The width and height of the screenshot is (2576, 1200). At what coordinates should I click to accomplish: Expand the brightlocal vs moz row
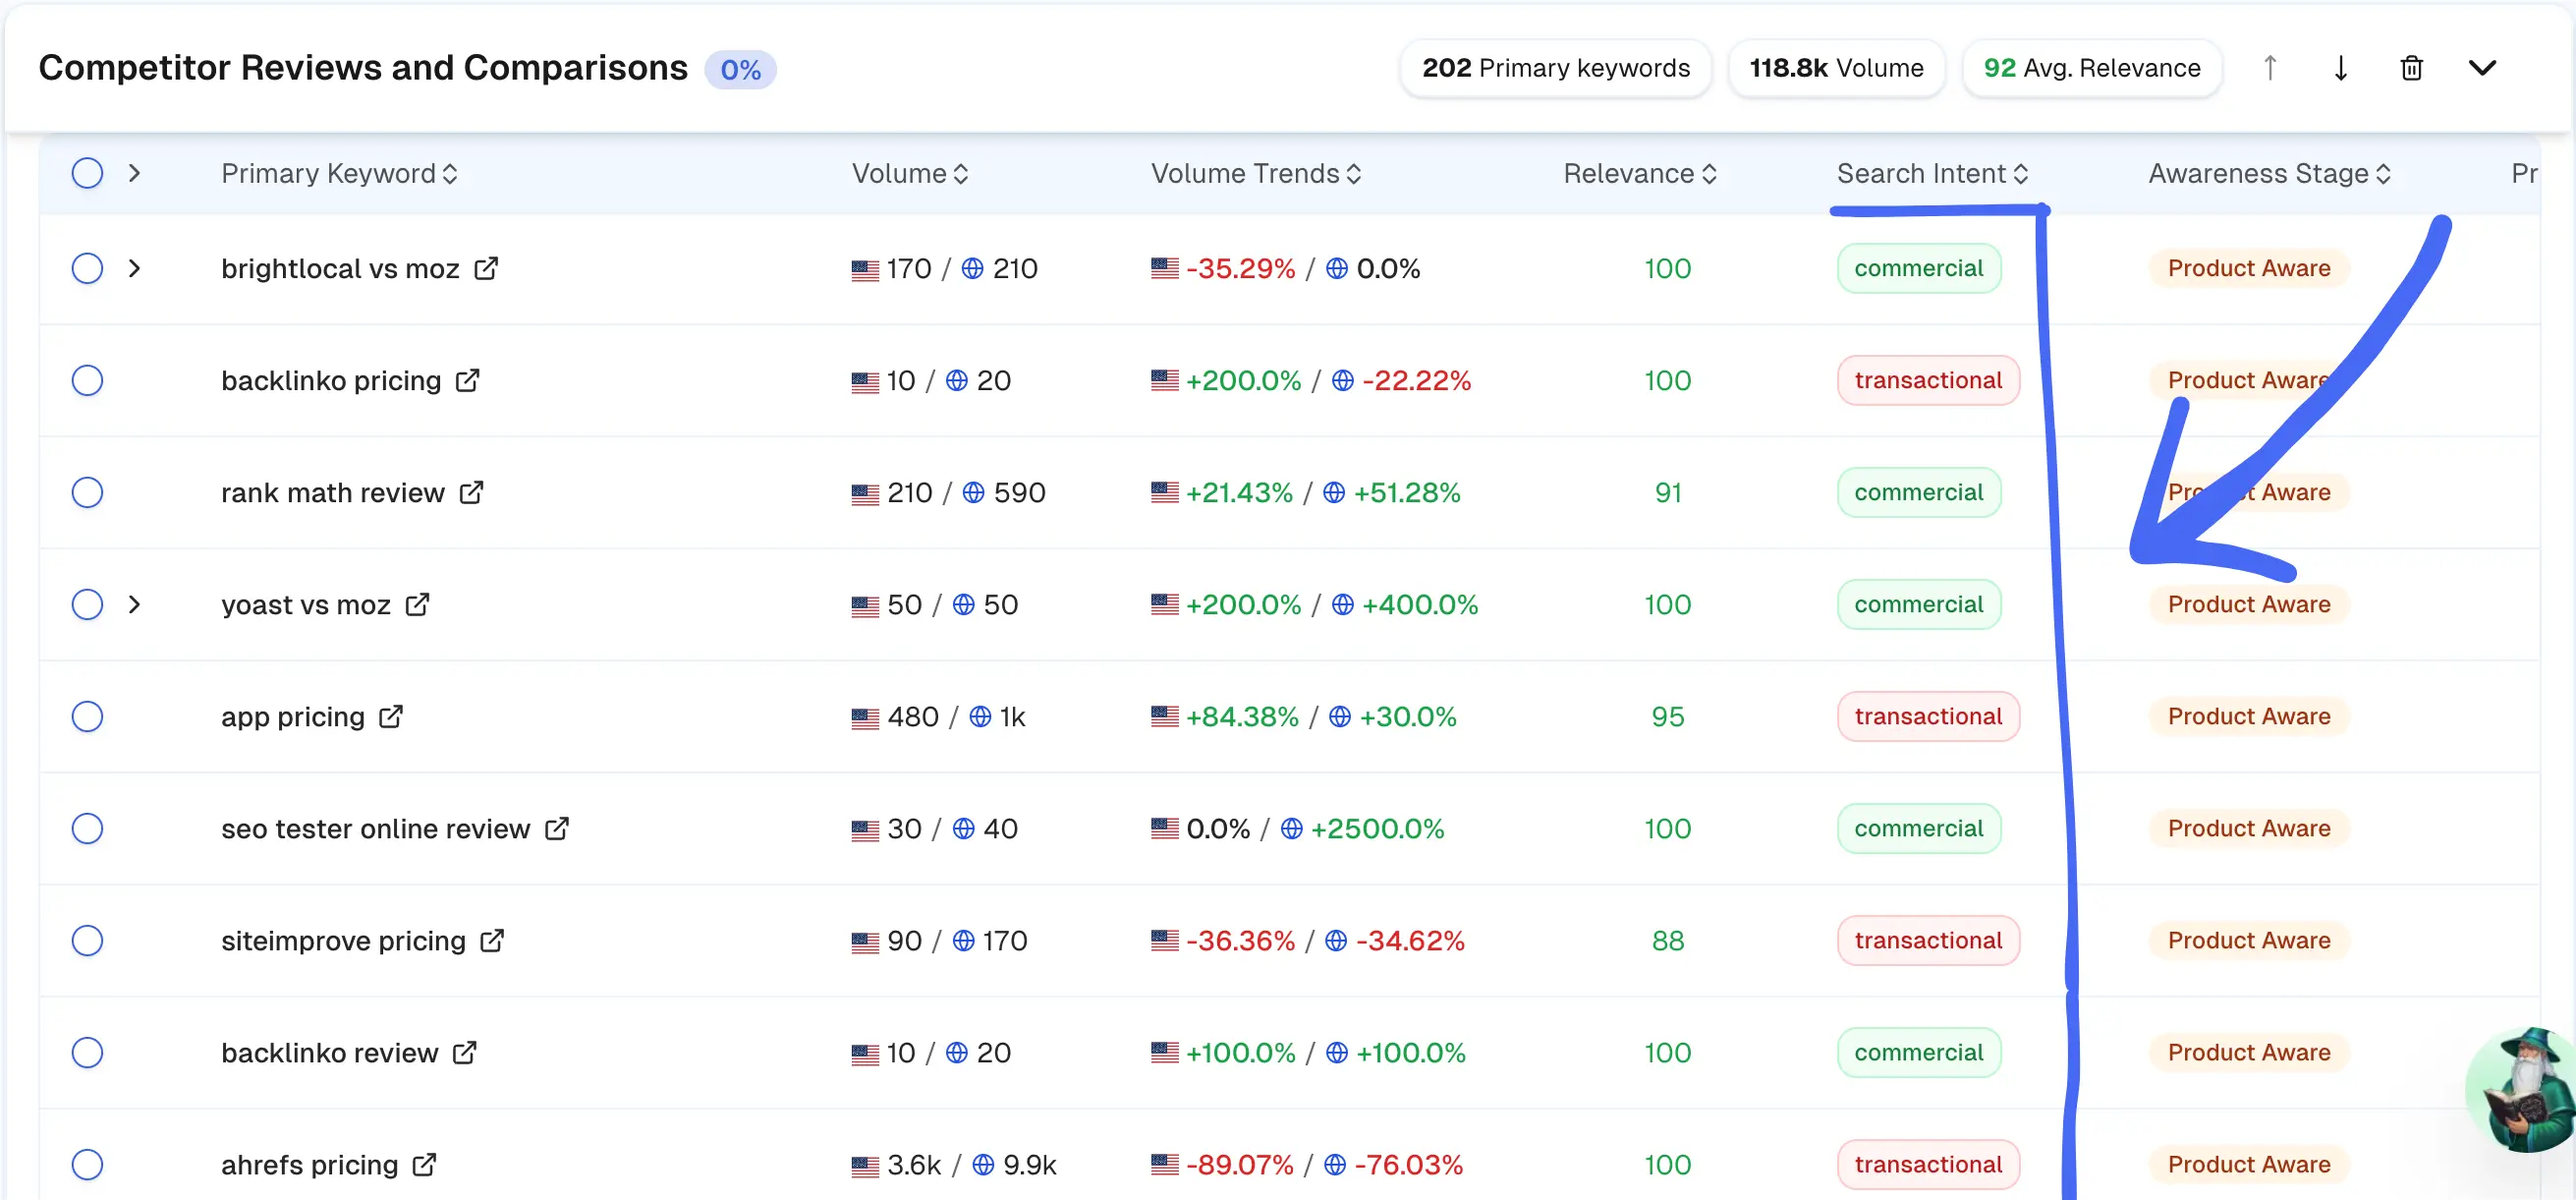tap(134, 268)
